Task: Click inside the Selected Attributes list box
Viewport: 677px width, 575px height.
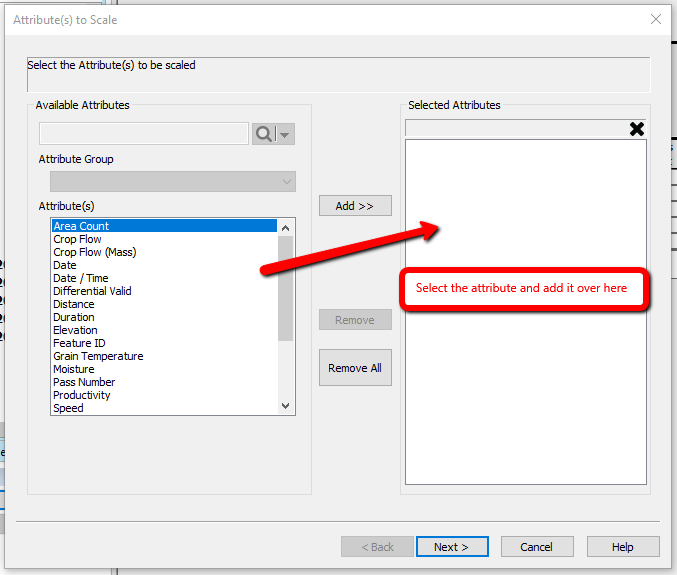Action: [525, 400]
